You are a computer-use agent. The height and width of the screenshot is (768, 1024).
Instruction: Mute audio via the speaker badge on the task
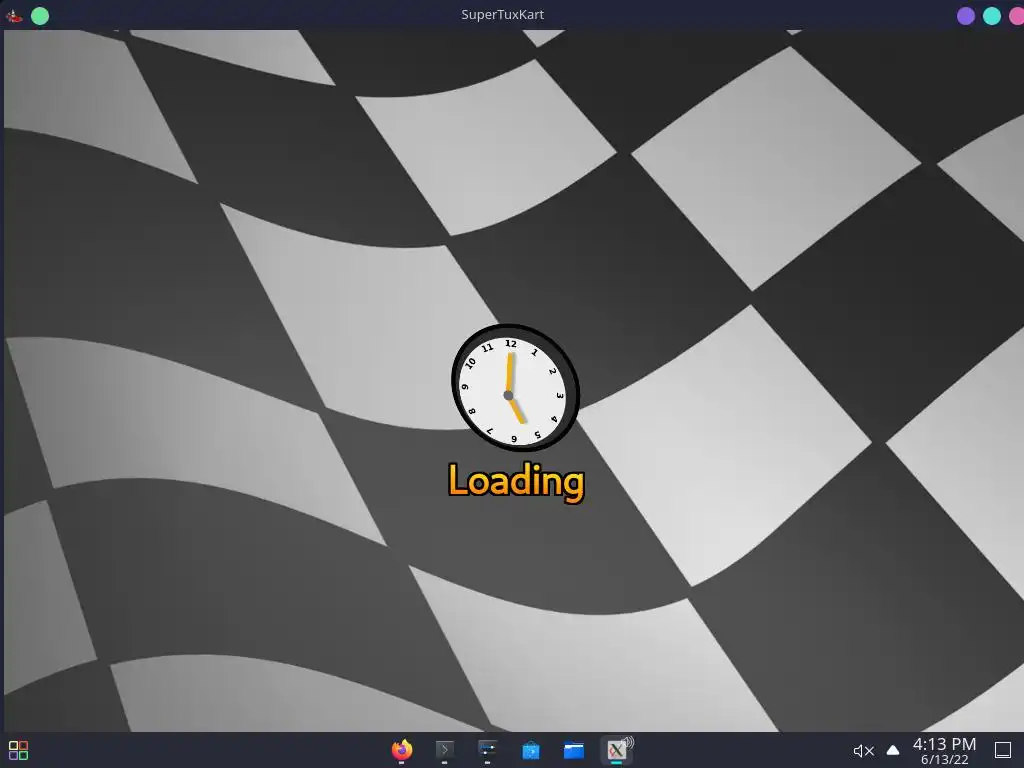[628, 742]
